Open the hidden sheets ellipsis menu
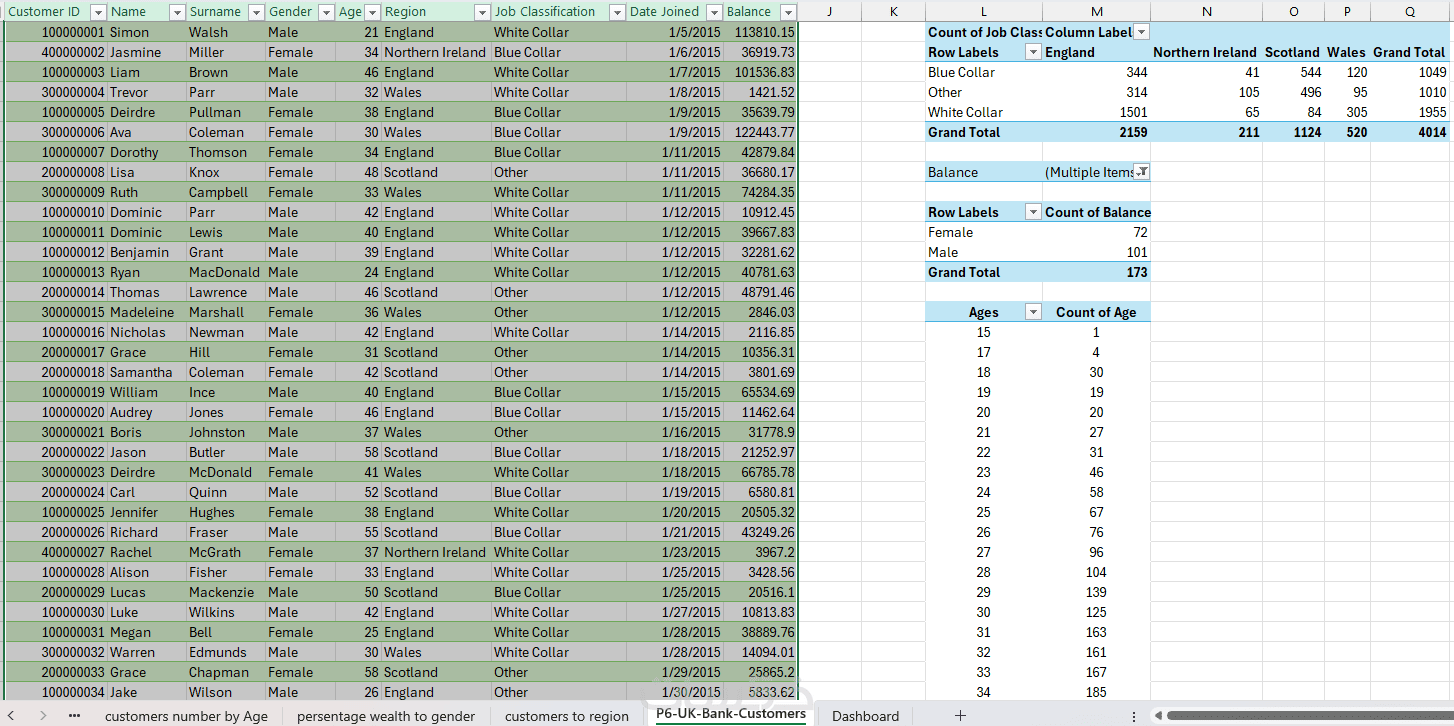 75,715
